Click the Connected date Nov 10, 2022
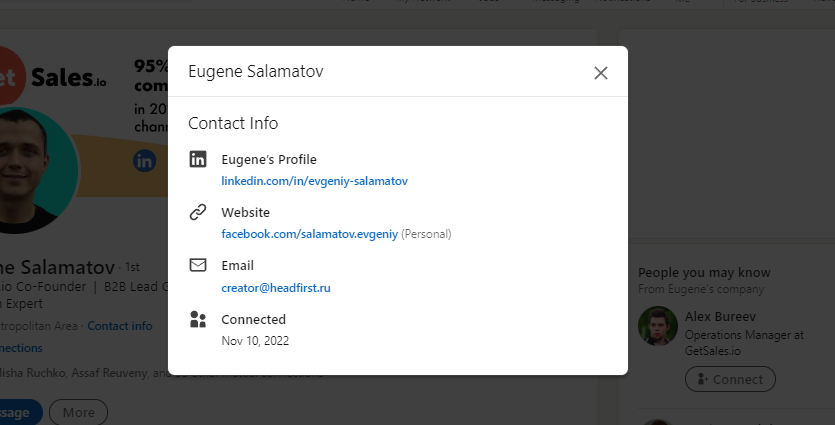Screen dimensions: 835x425 click(x=255, y=341)
